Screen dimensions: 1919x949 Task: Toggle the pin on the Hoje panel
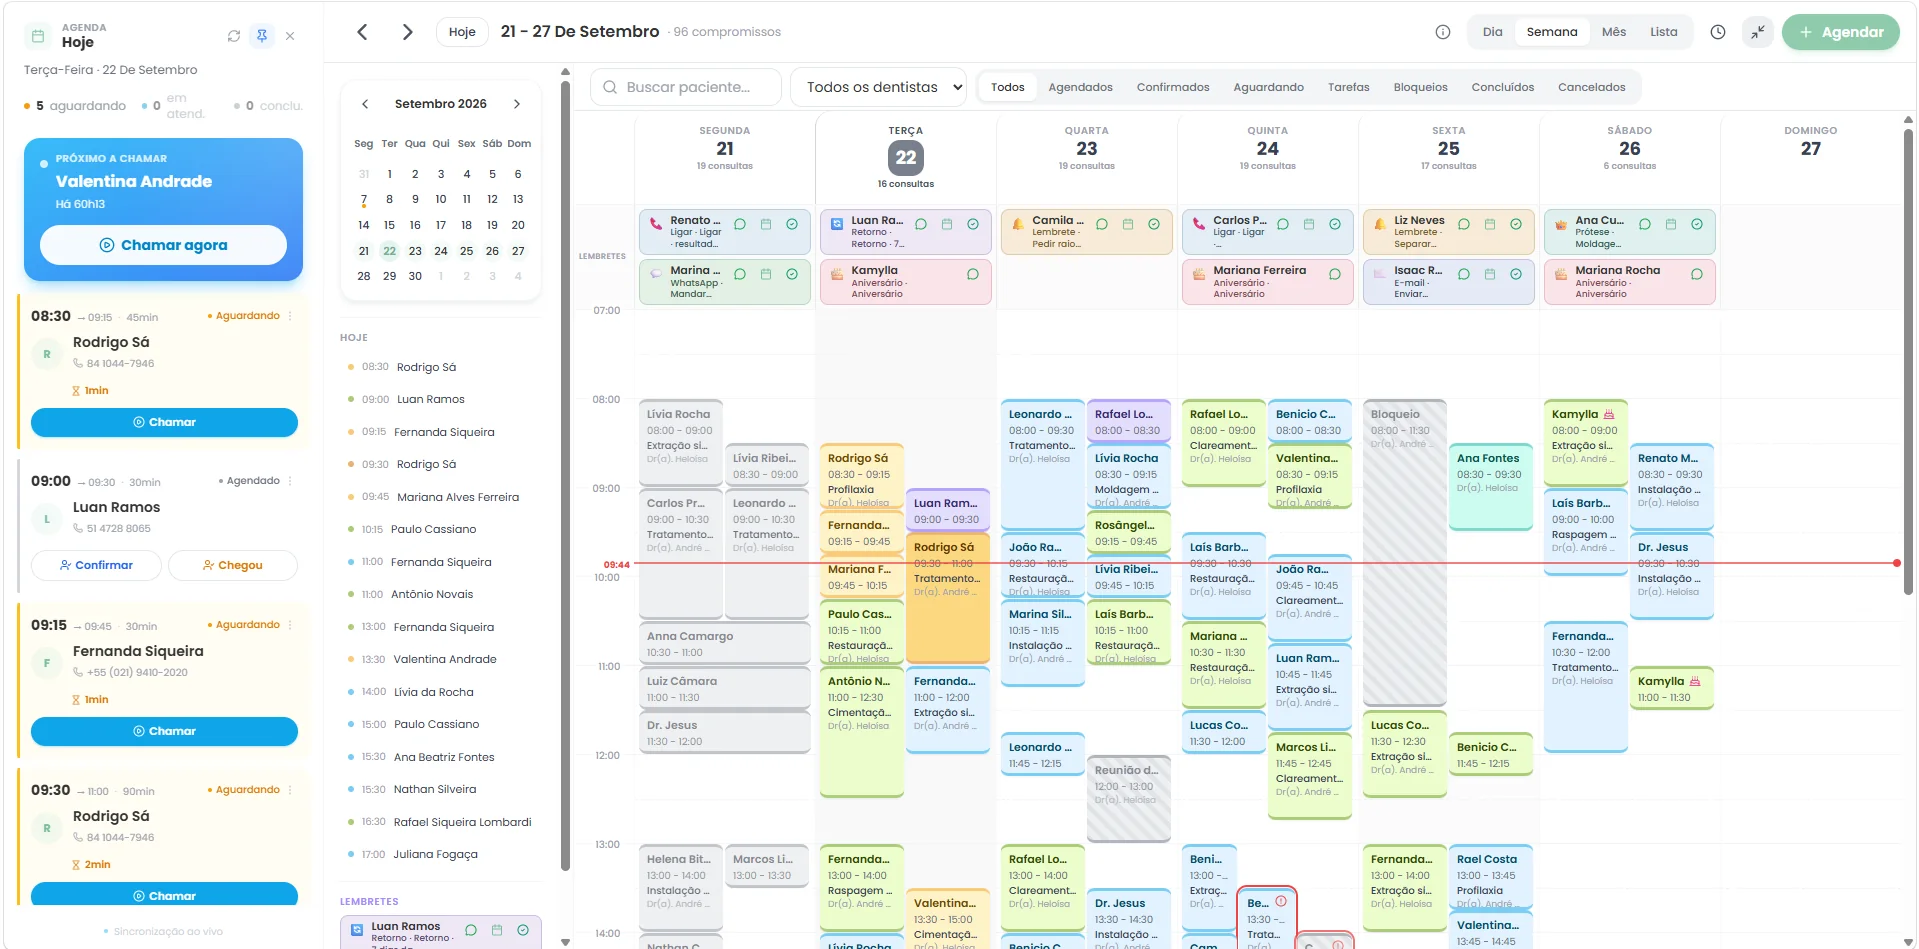tap(262, 36)
